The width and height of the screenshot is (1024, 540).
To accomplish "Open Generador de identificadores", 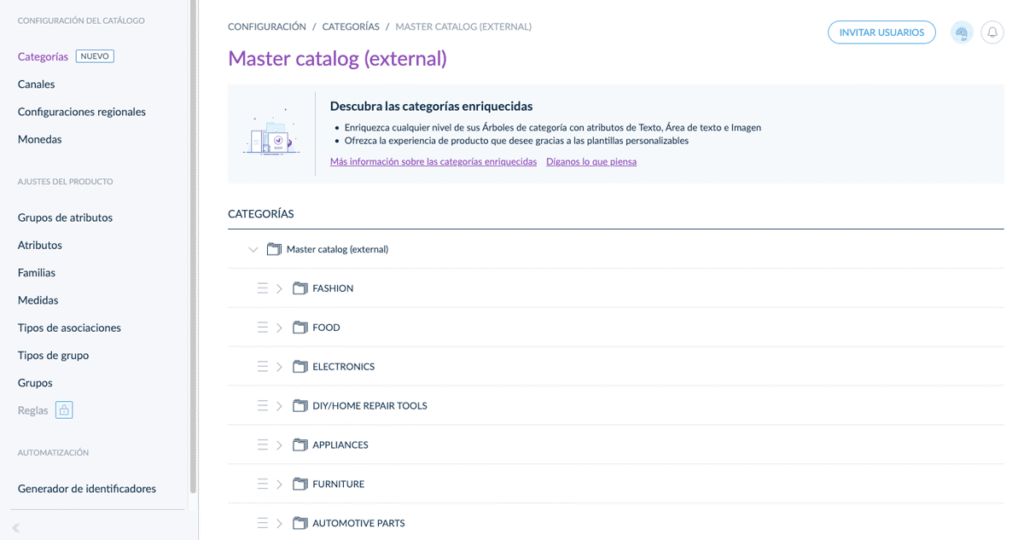I will click(87, 488).
